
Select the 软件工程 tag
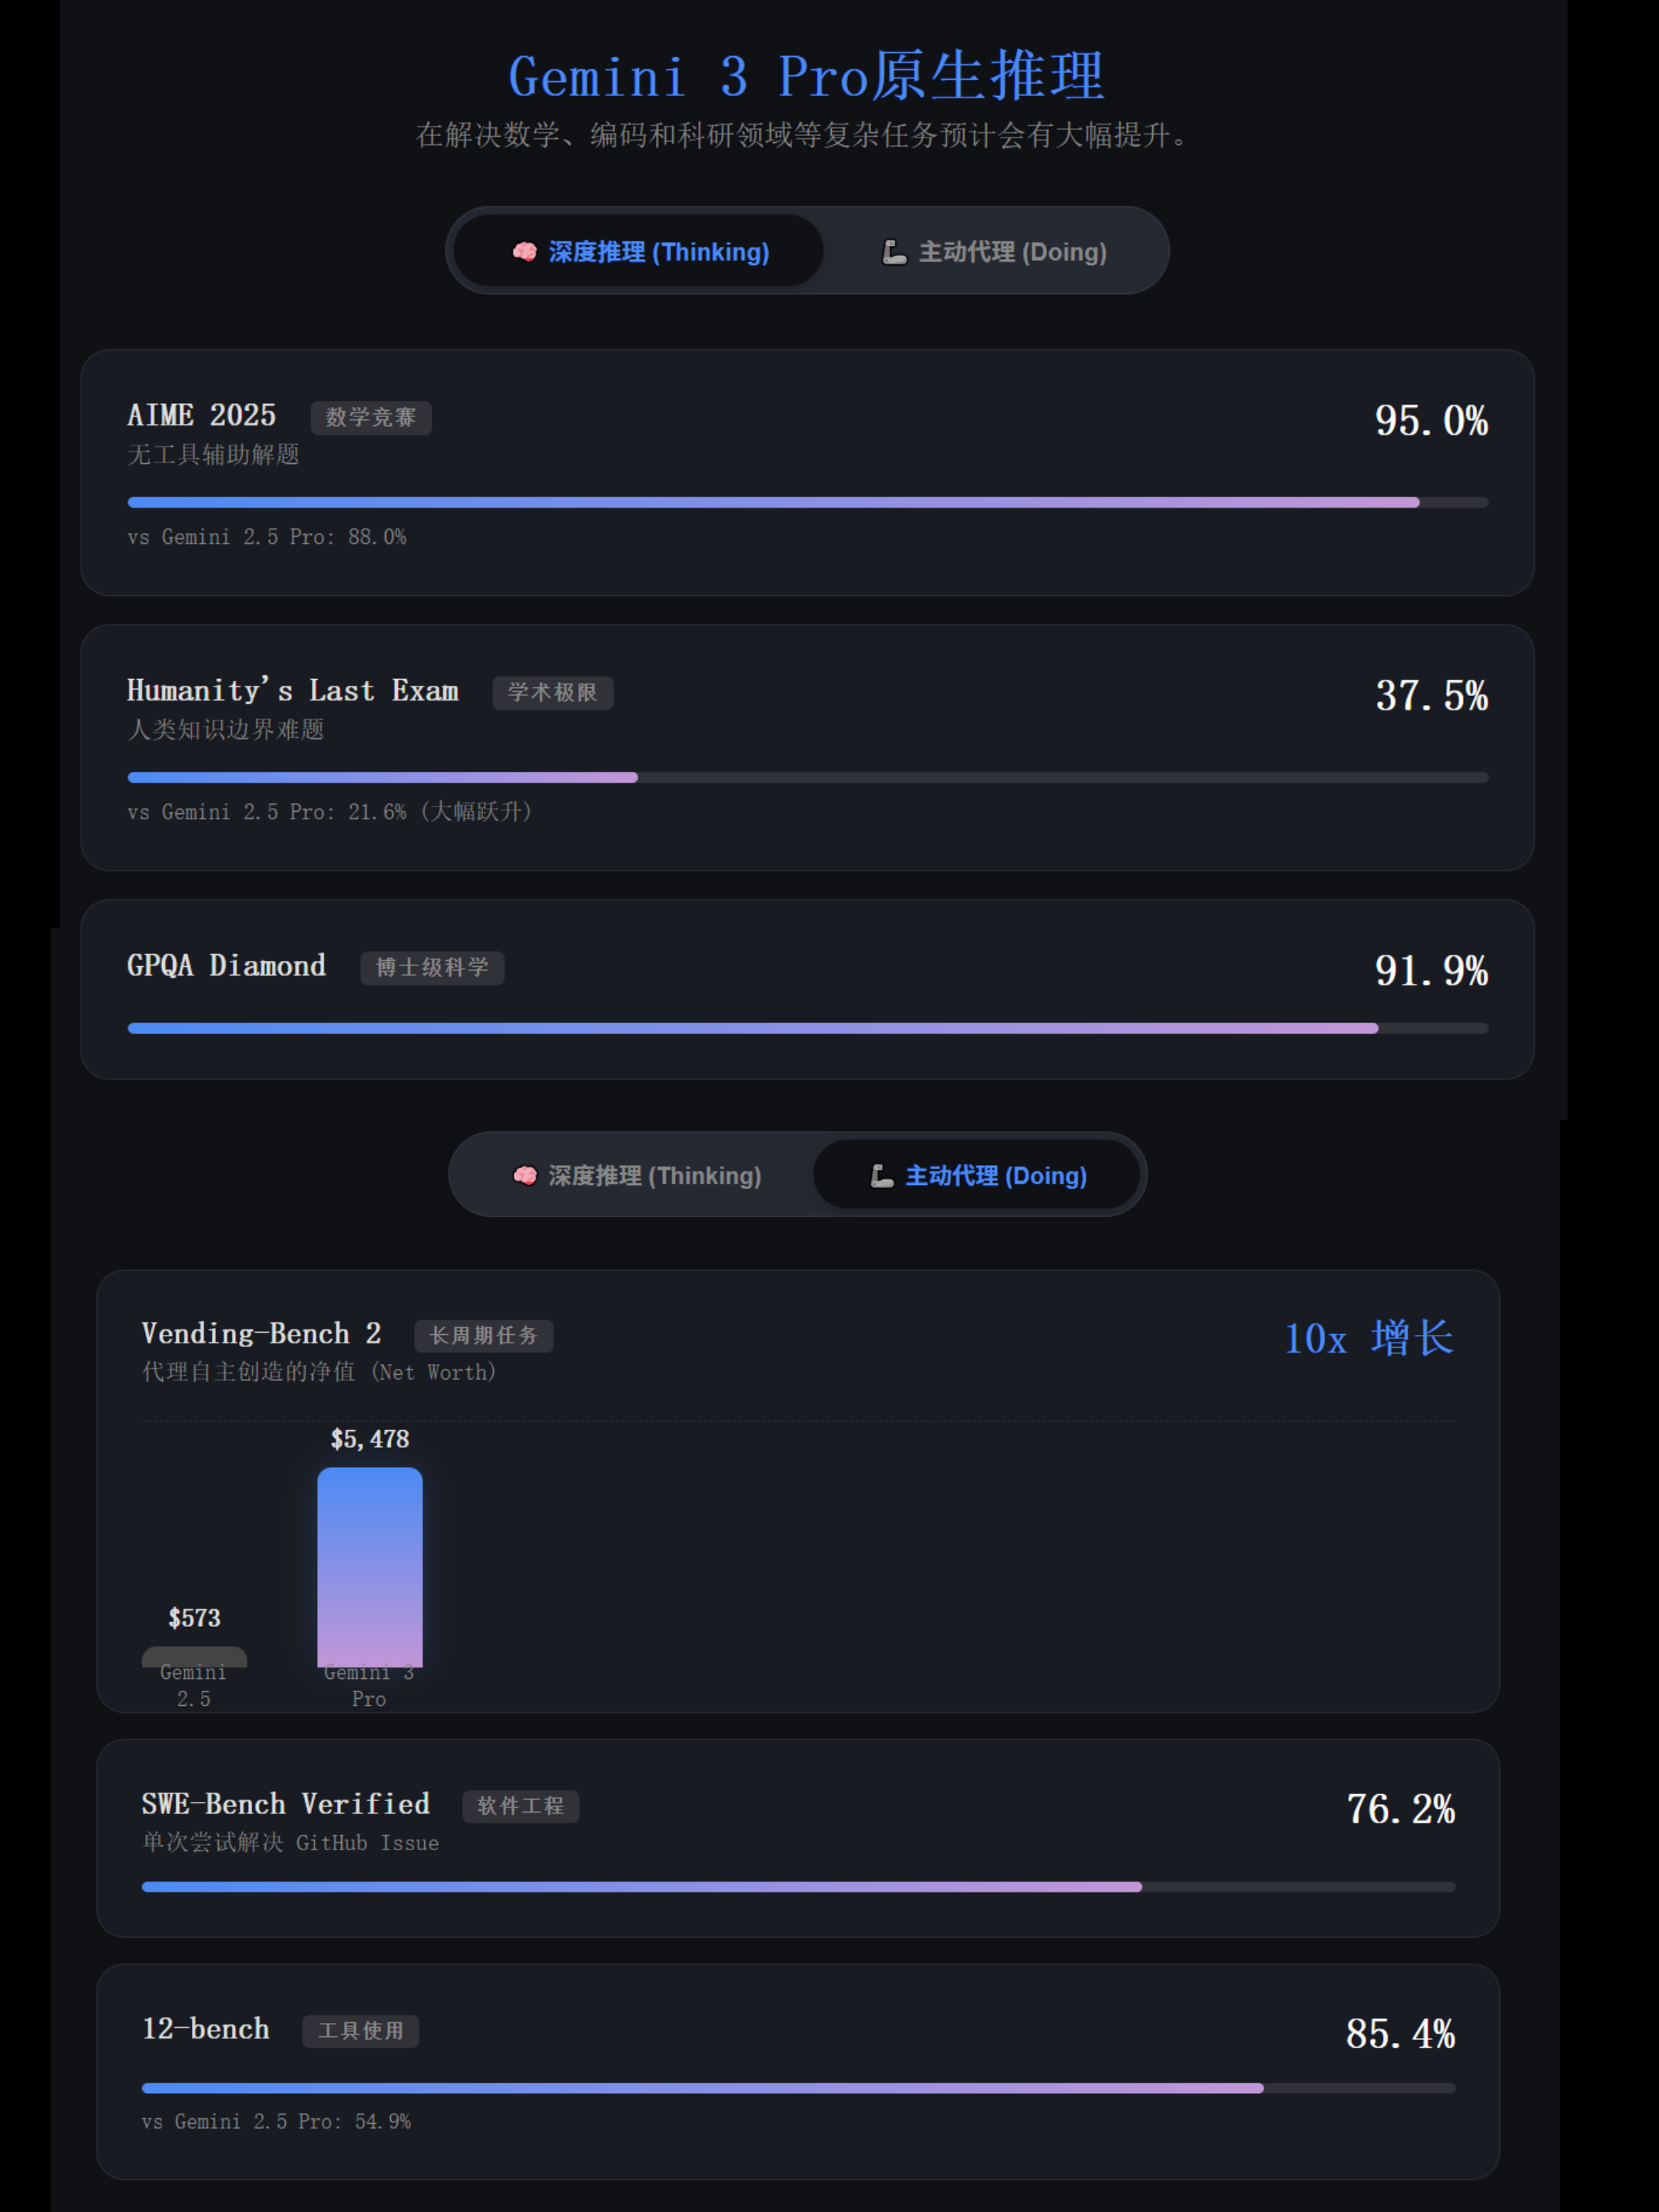point(520,1806)
